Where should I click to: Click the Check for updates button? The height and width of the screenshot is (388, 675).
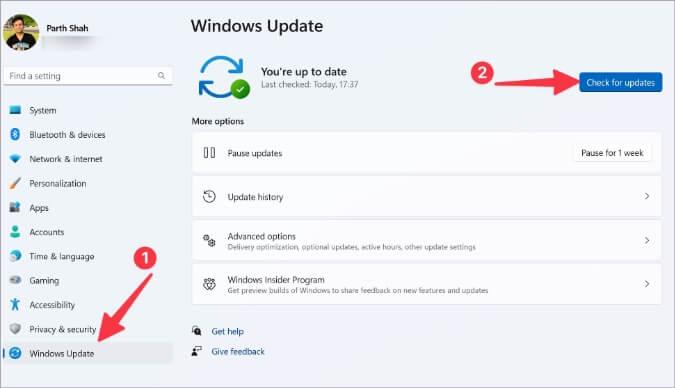point(620,82)
